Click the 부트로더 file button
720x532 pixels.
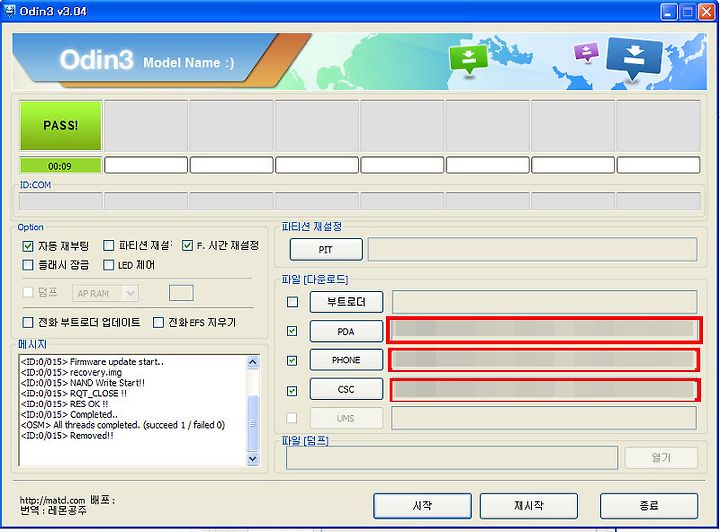pos(346,302)
